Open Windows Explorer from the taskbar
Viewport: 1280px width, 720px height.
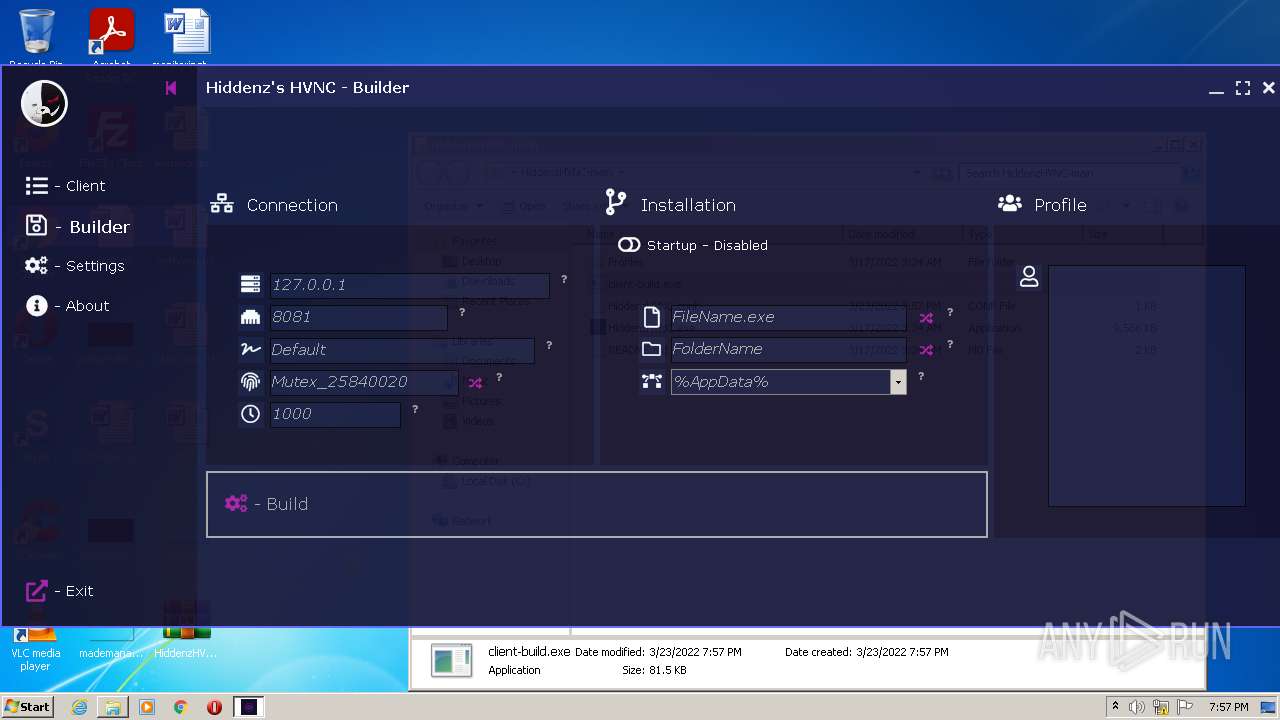tap(113, 707)
